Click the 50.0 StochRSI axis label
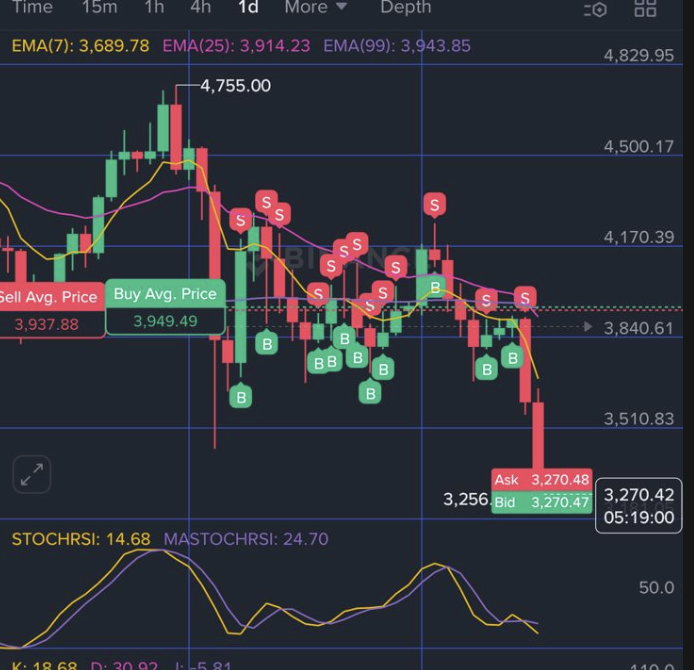The width and height of the screenshot is (694, 670). pyautogui.click(x=656, y=588)
